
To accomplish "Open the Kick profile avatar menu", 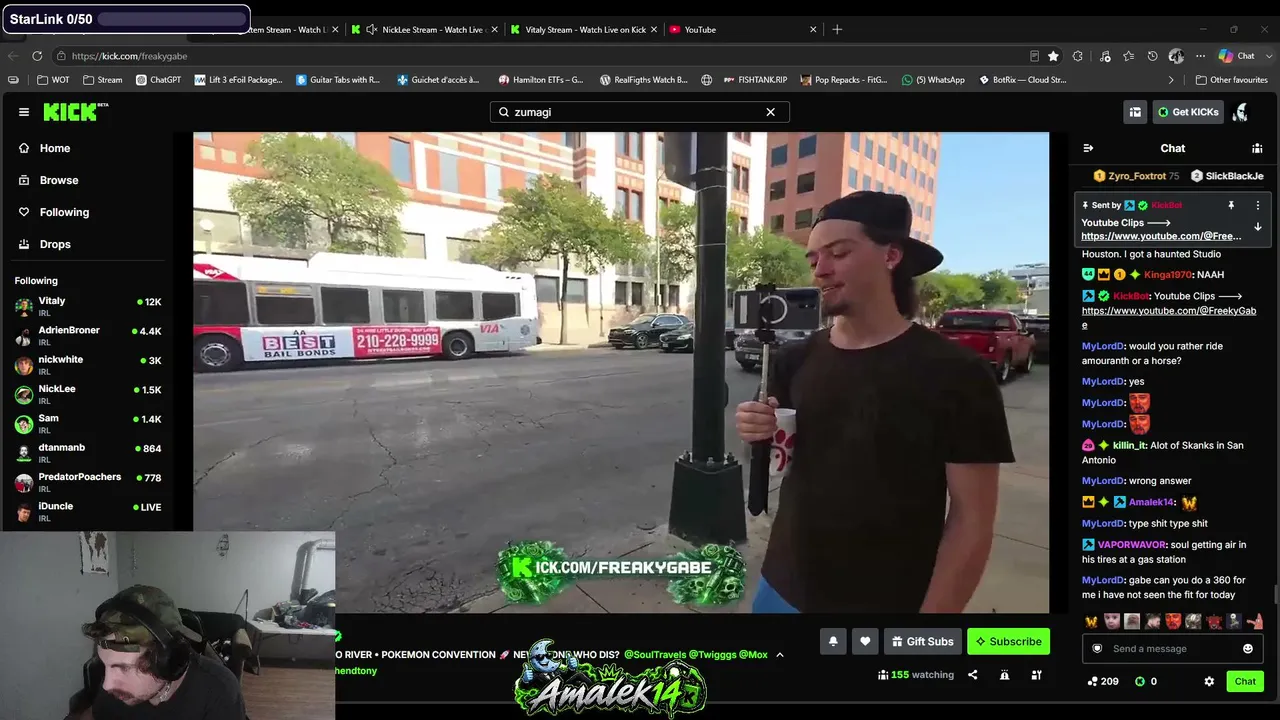I will coord(1241,112).
